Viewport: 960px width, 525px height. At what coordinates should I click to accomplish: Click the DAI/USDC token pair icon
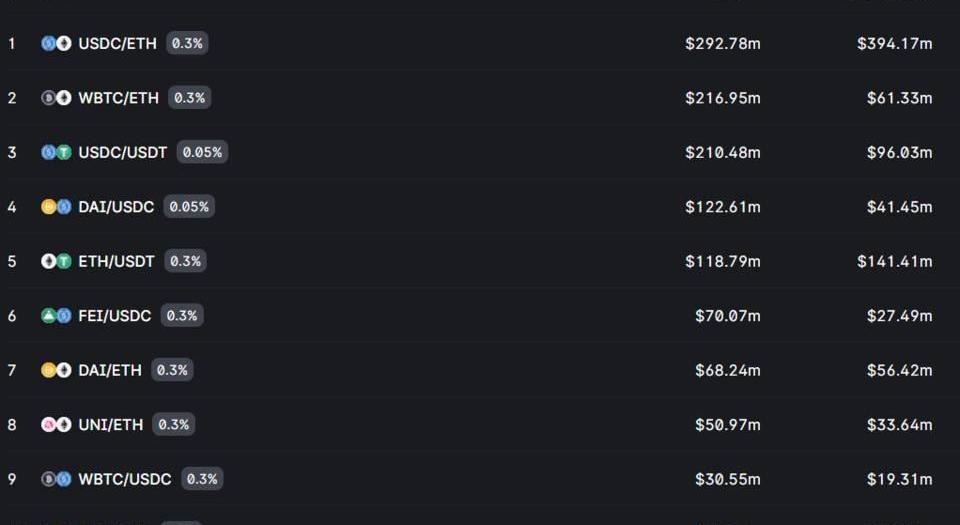tap(56, 207)
